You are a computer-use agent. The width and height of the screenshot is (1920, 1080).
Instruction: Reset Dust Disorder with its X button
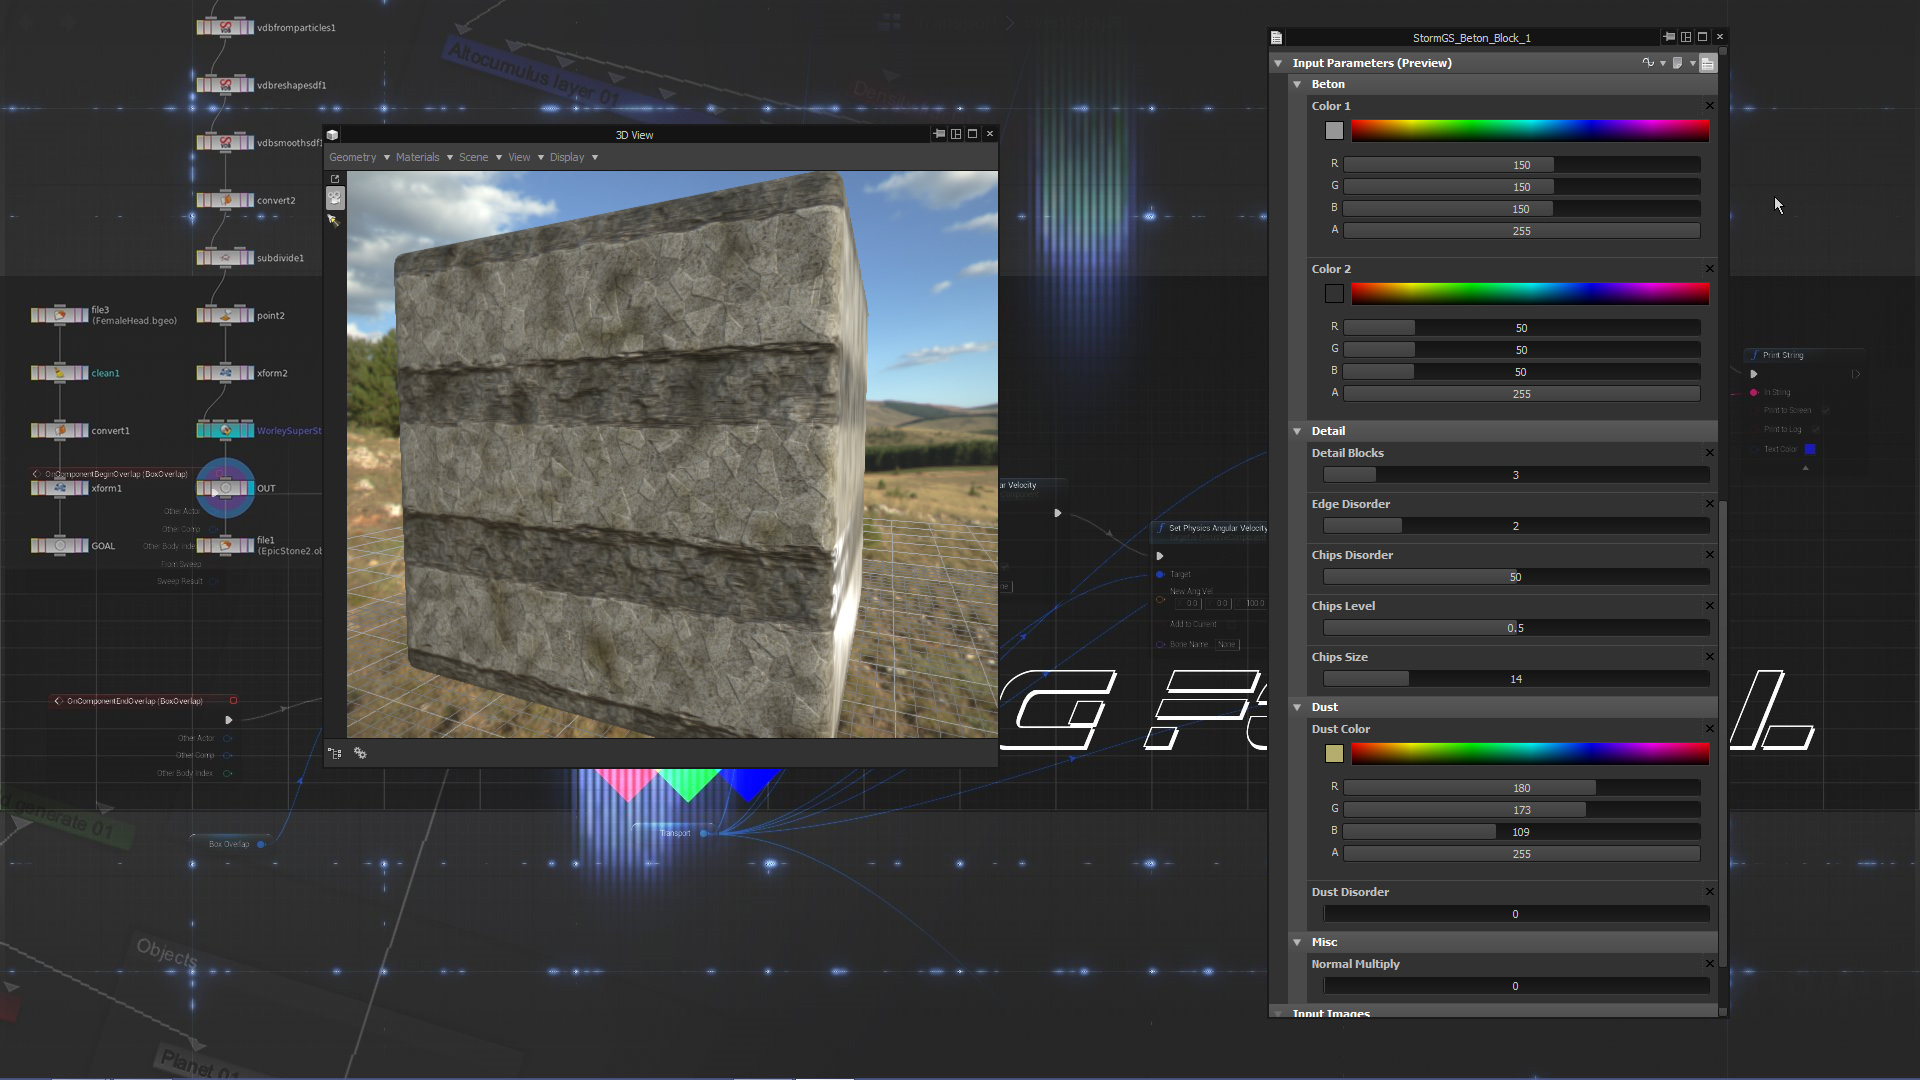1709,892
